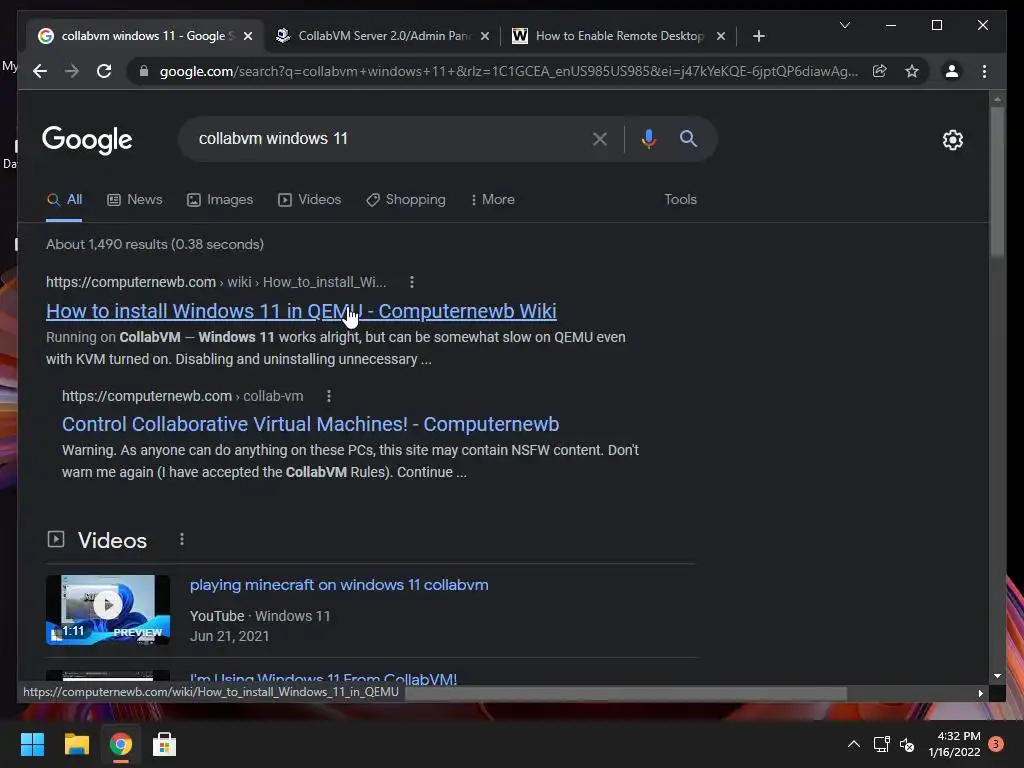
Task: Open Control Collaborative Virtual Machines link
Action: click(310, 424)
